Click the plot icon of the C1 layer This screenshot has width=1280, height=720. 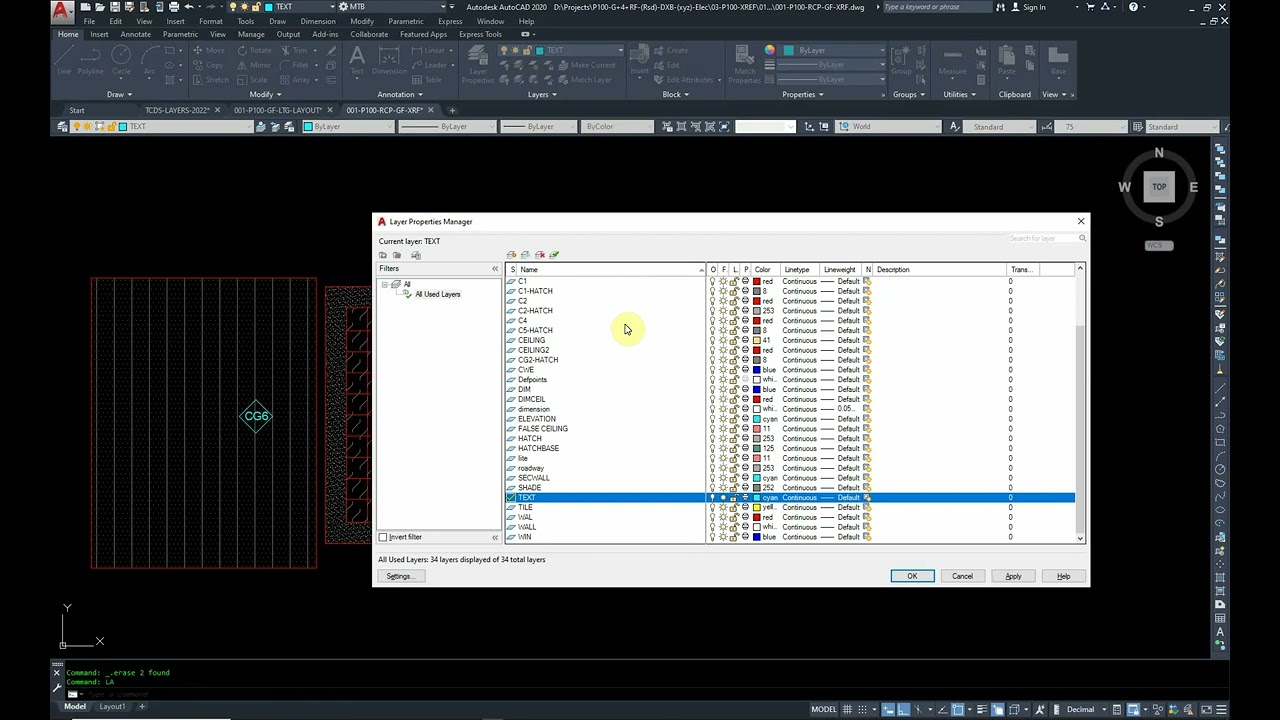pos(745,281)
